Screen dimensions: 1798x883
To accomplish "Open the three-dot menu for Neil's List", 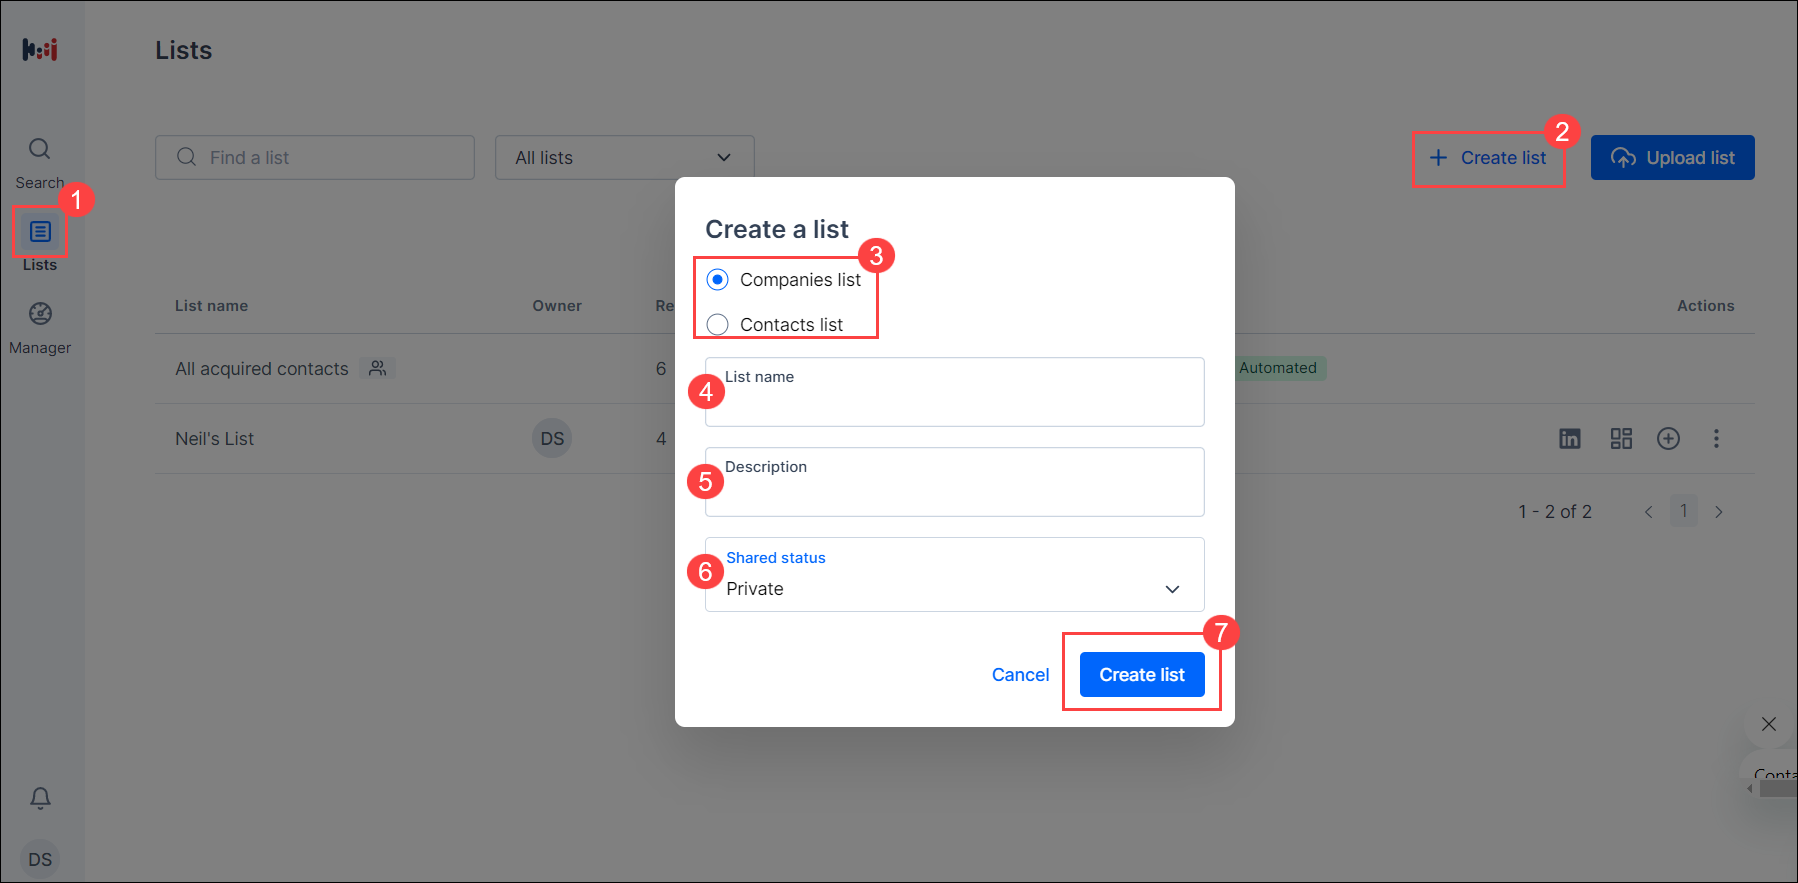I will (1716, 439).
